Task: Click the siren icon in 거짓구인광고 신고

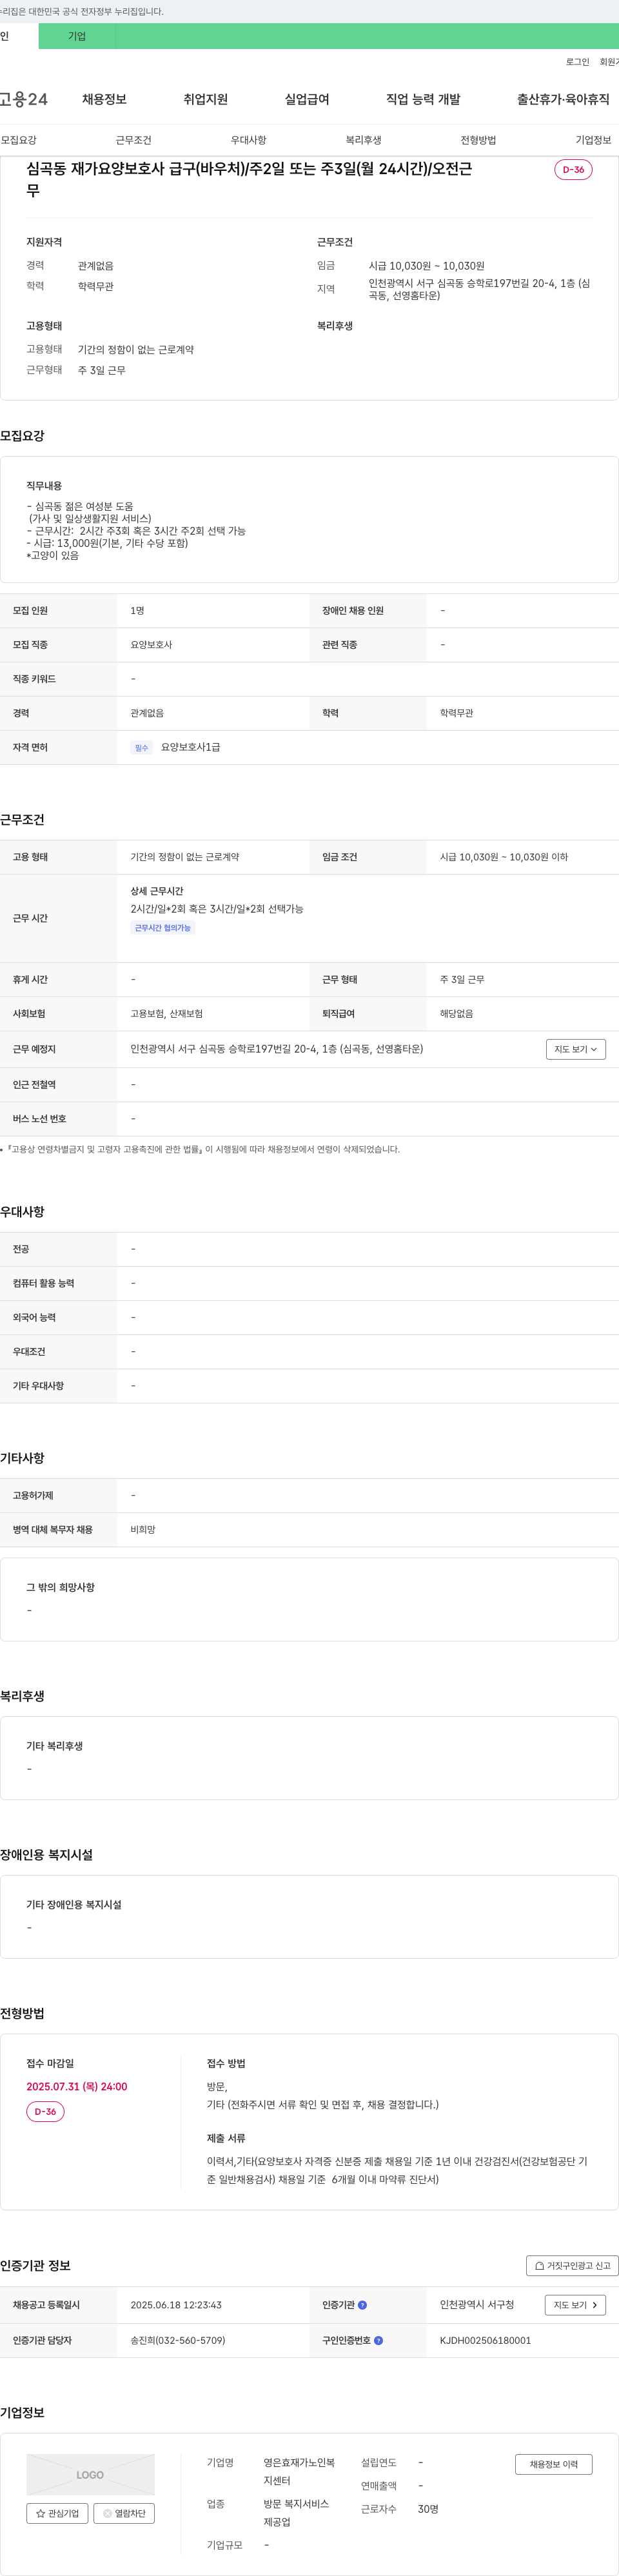Action: (x=540, y=2266)
